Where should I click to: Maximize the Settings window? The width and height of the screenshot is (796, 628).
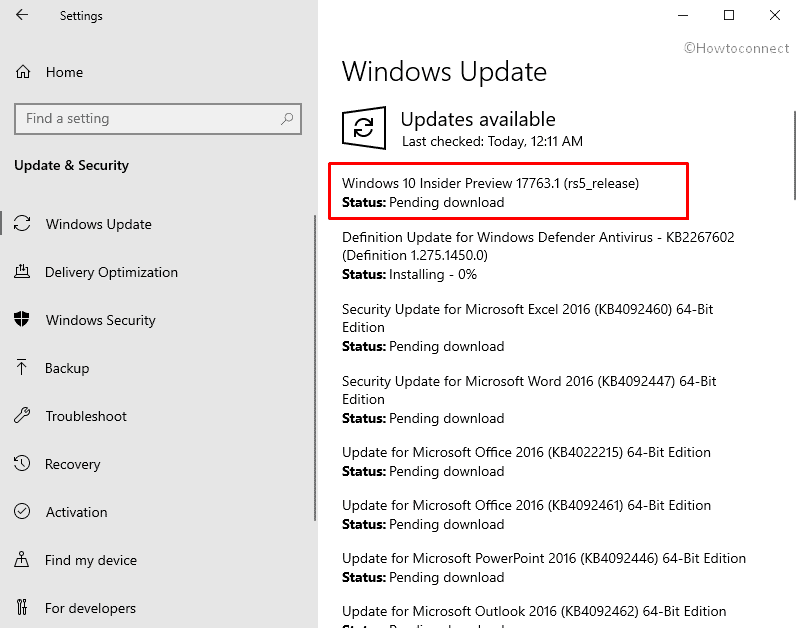coord(729,16)
